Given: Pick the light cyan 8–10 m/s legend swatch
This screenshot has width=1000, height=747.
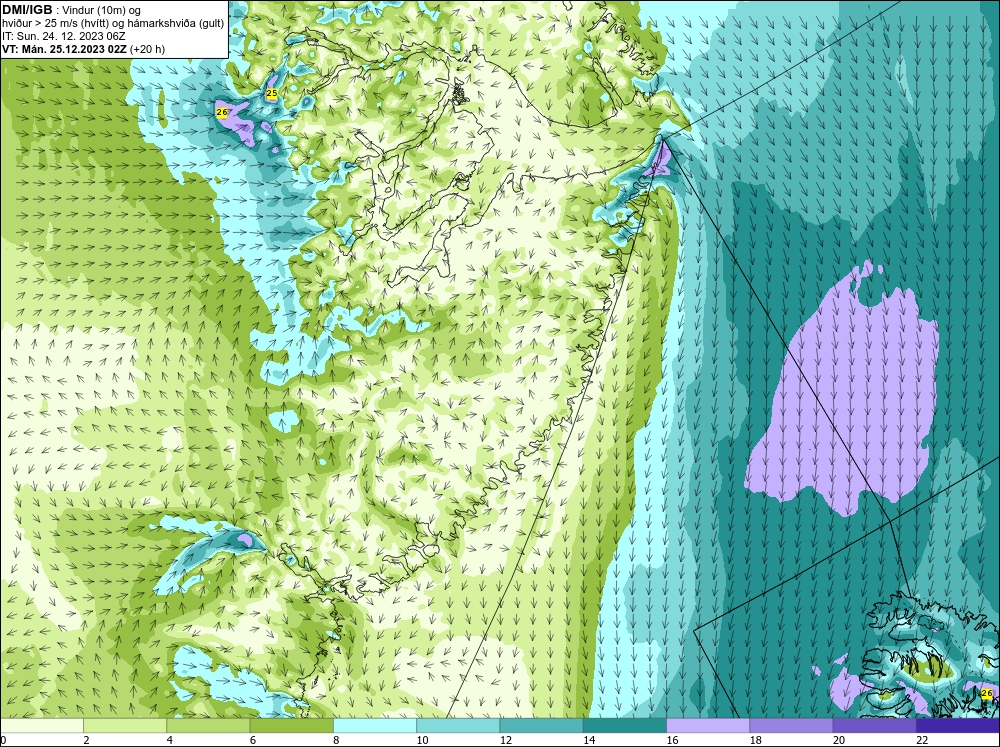Looking at the screenshot, I should coord(375,725).
